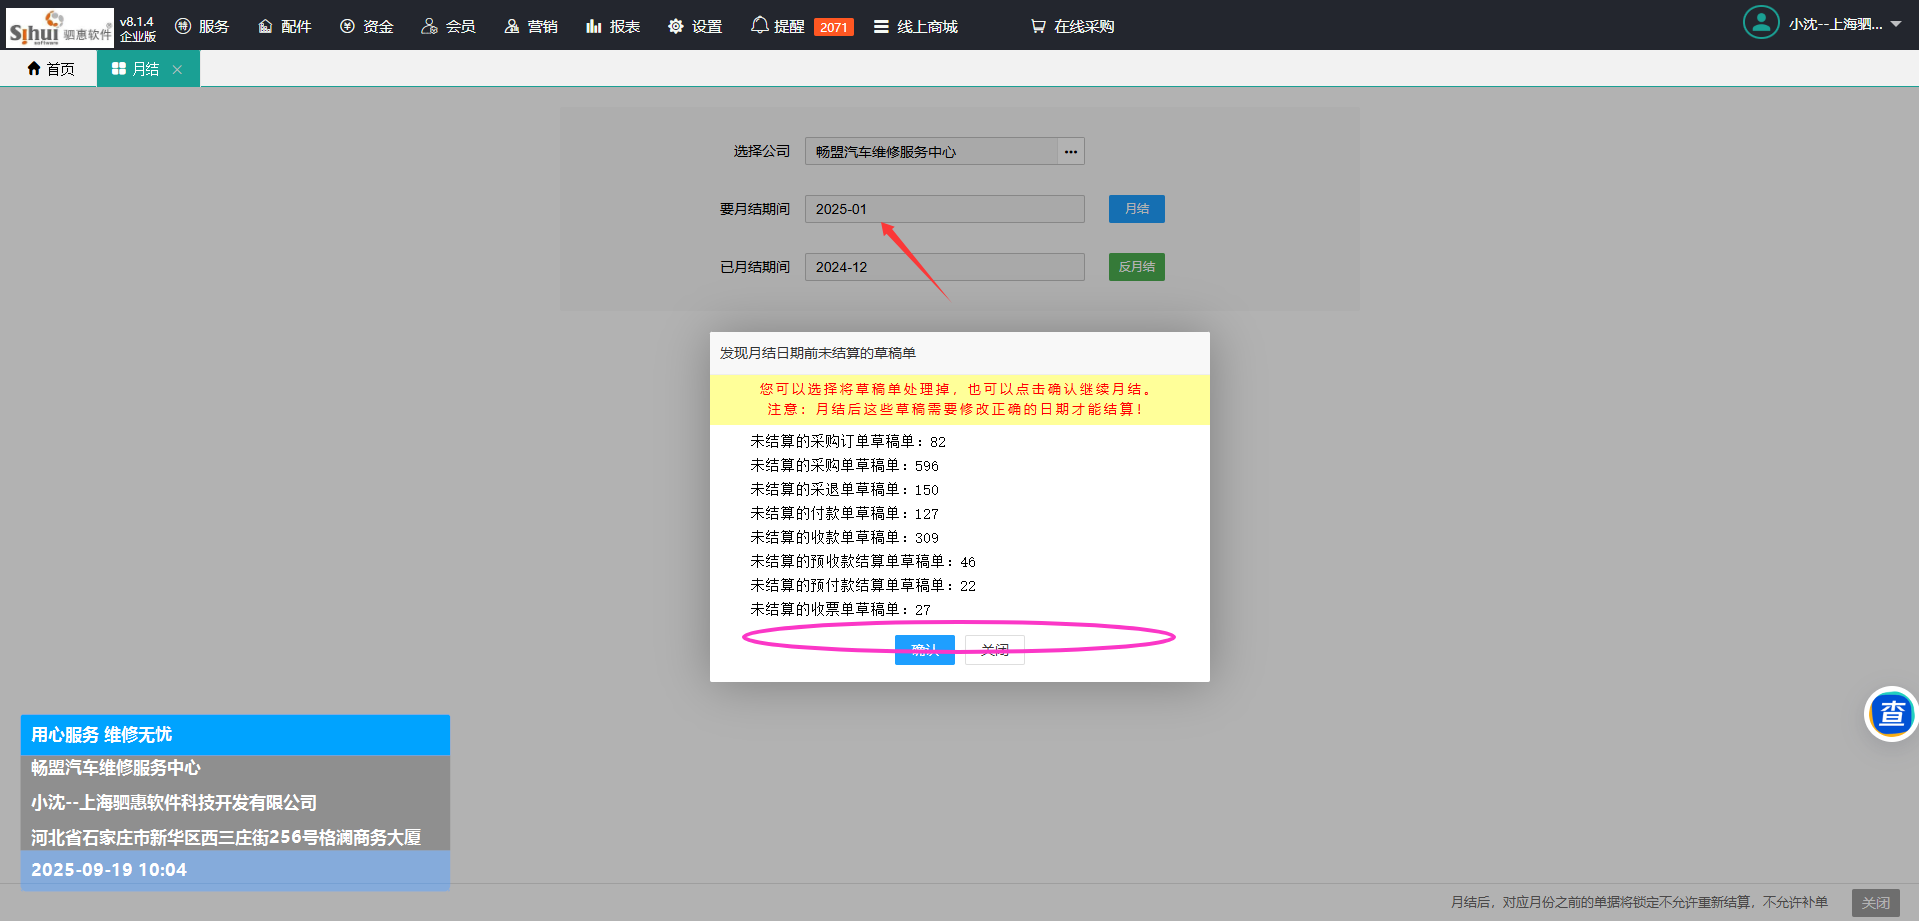The width and height of the screenshot is (1919, 921).
Task: Open the 营销 marketing menu
Action: coord(531,26)
